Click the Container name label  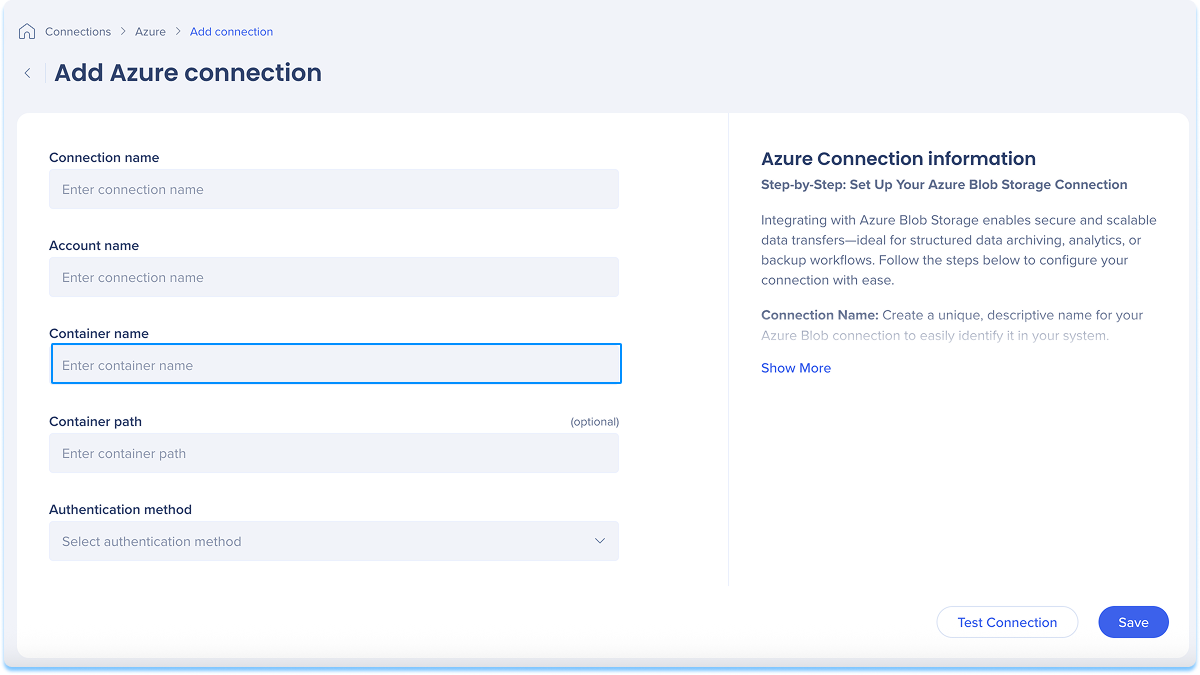99,334
